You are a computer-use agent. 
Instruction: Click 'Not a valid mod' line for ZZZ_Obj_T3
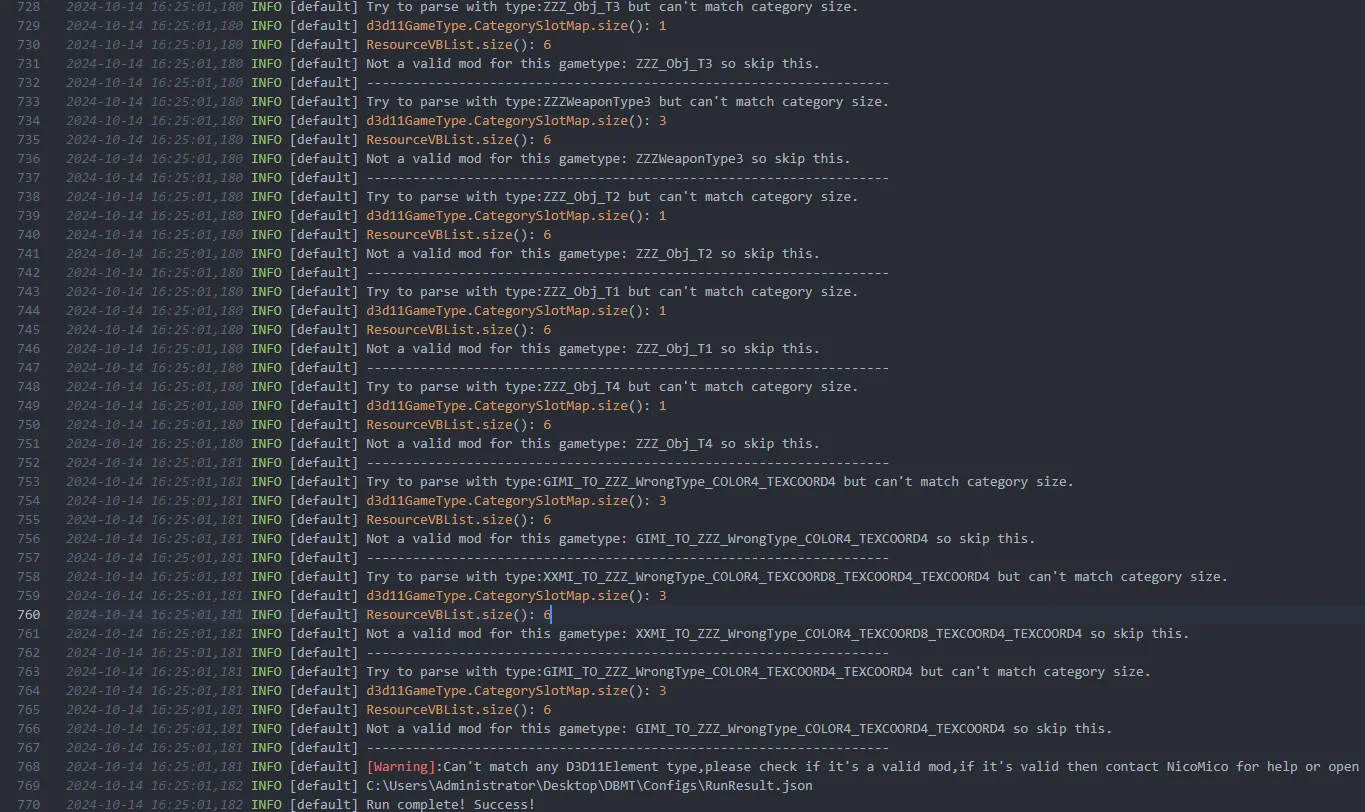(x=593, y=64)
